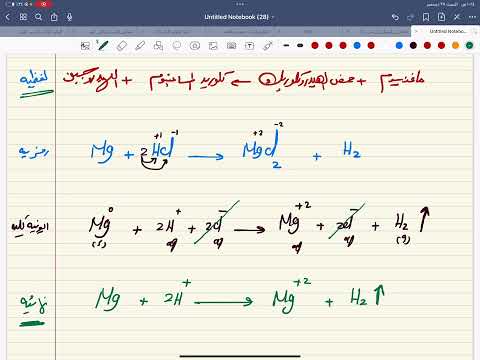This screenshot has height=360, width=480.
Task: Pick the orange color swatch
Action: tap(455, 45)
